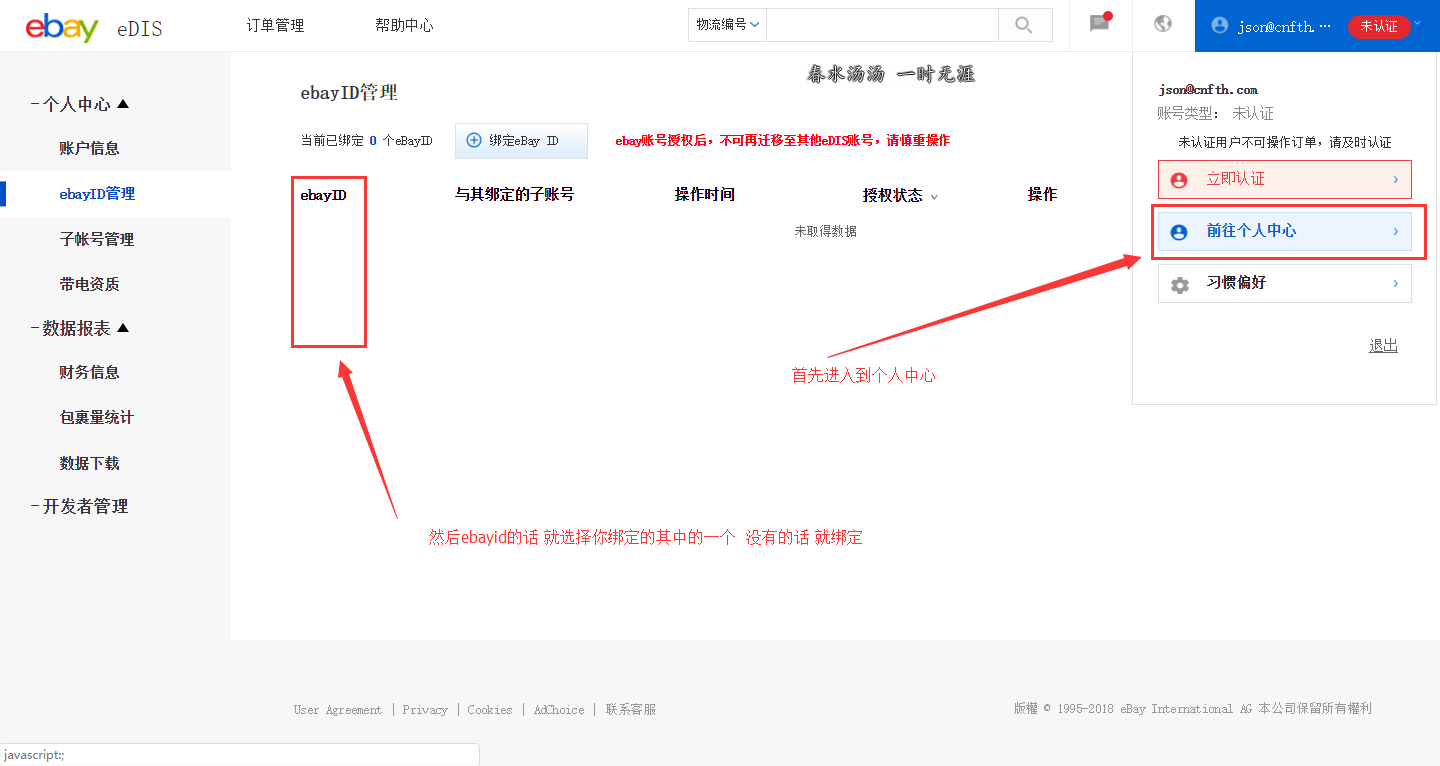
Task: Click the 操作 column header
Action: (1042, 194)
